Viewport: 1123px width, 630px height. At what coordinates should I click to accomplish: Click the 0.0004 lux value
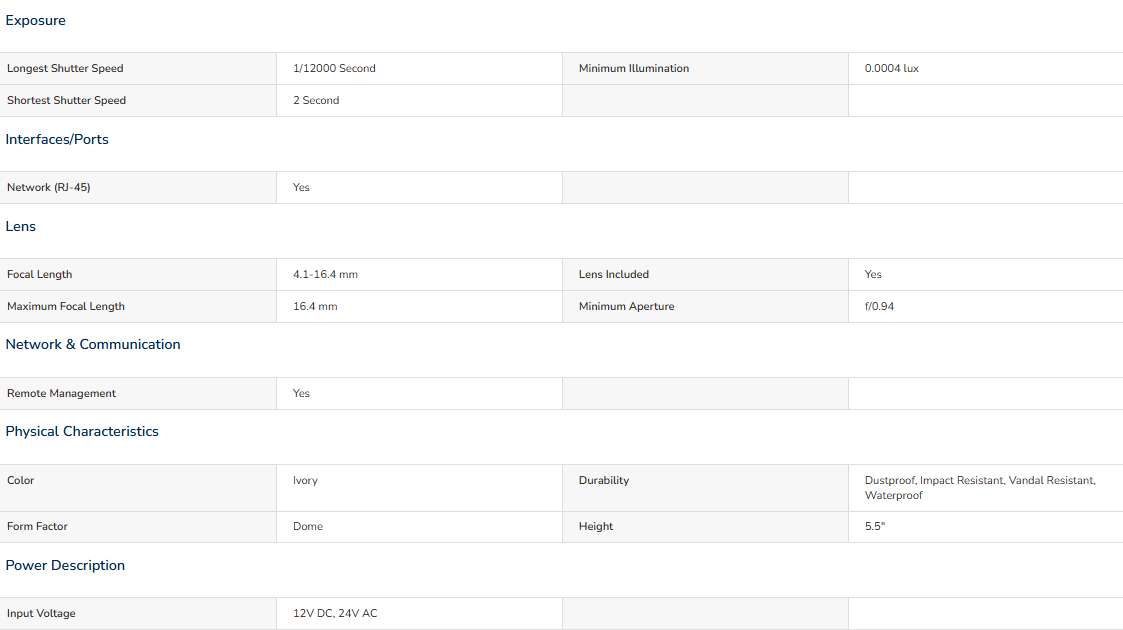coord(892,69)
